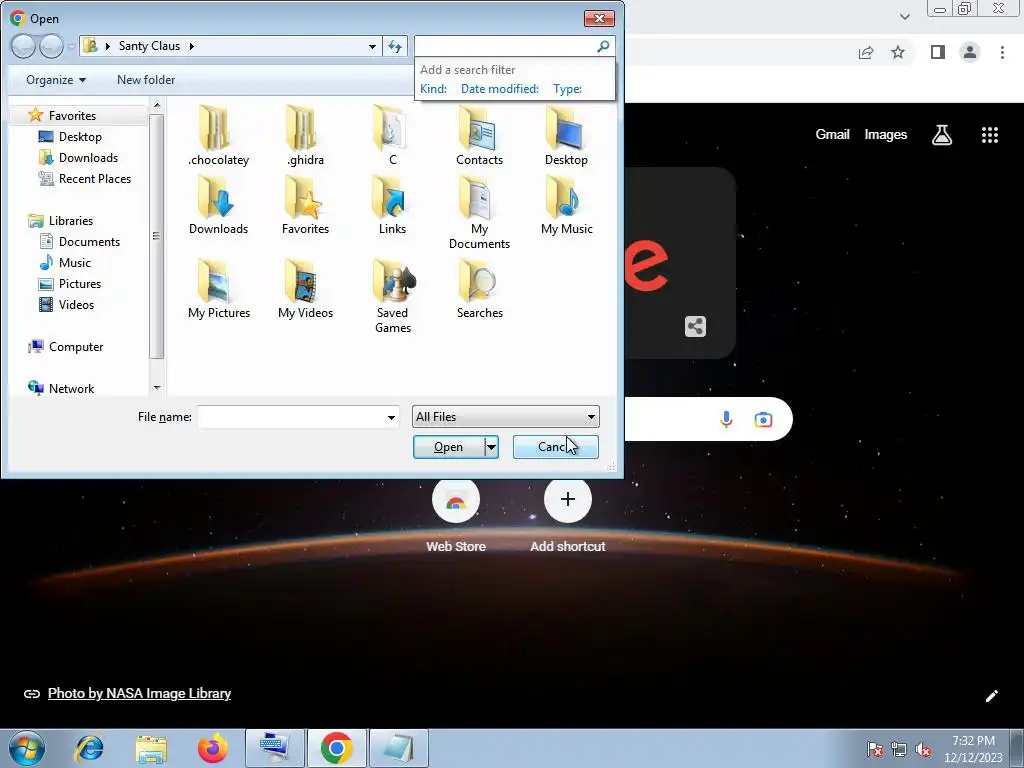Viewport: 1024px width, 768px height.
Task: Select the My Pictures folder
Action: 218,289
